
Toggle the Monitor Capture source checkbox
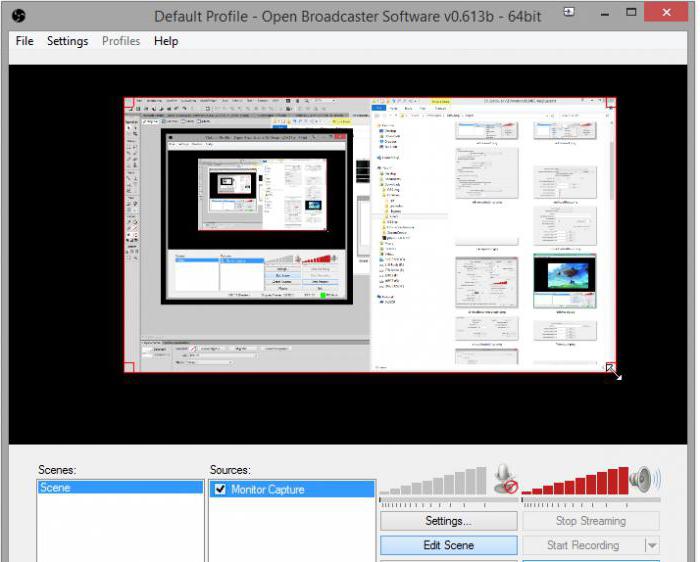click(220, 489)
